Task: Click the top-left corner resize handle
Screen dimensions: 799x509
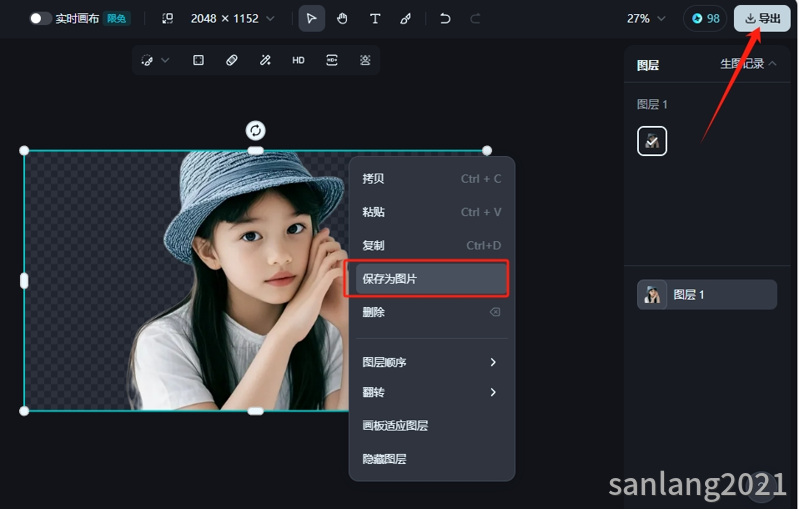Action: point(24,150)
